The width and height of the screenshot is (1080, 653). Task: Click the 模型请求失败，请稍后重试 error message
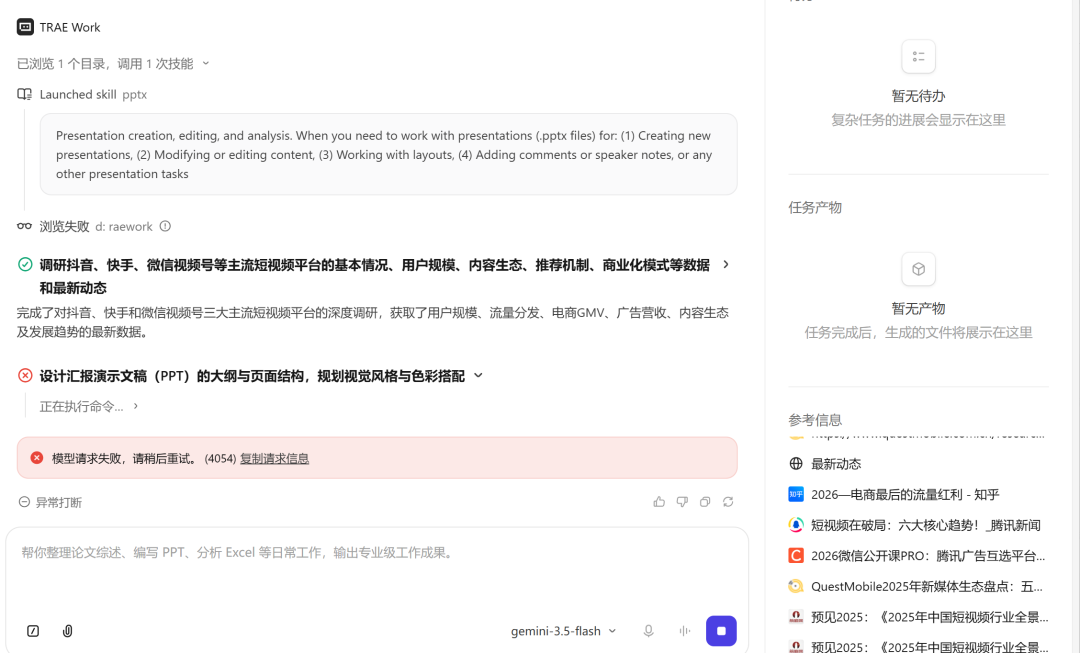pos(125,458)
